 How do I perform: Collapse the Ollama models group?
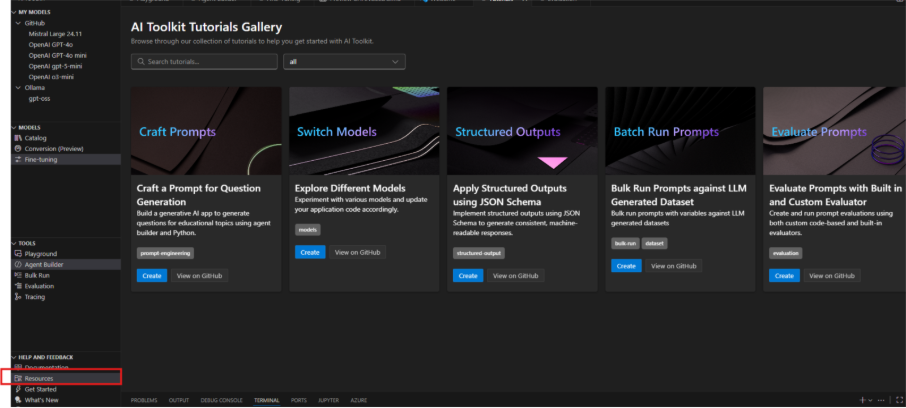coord(18,88)
